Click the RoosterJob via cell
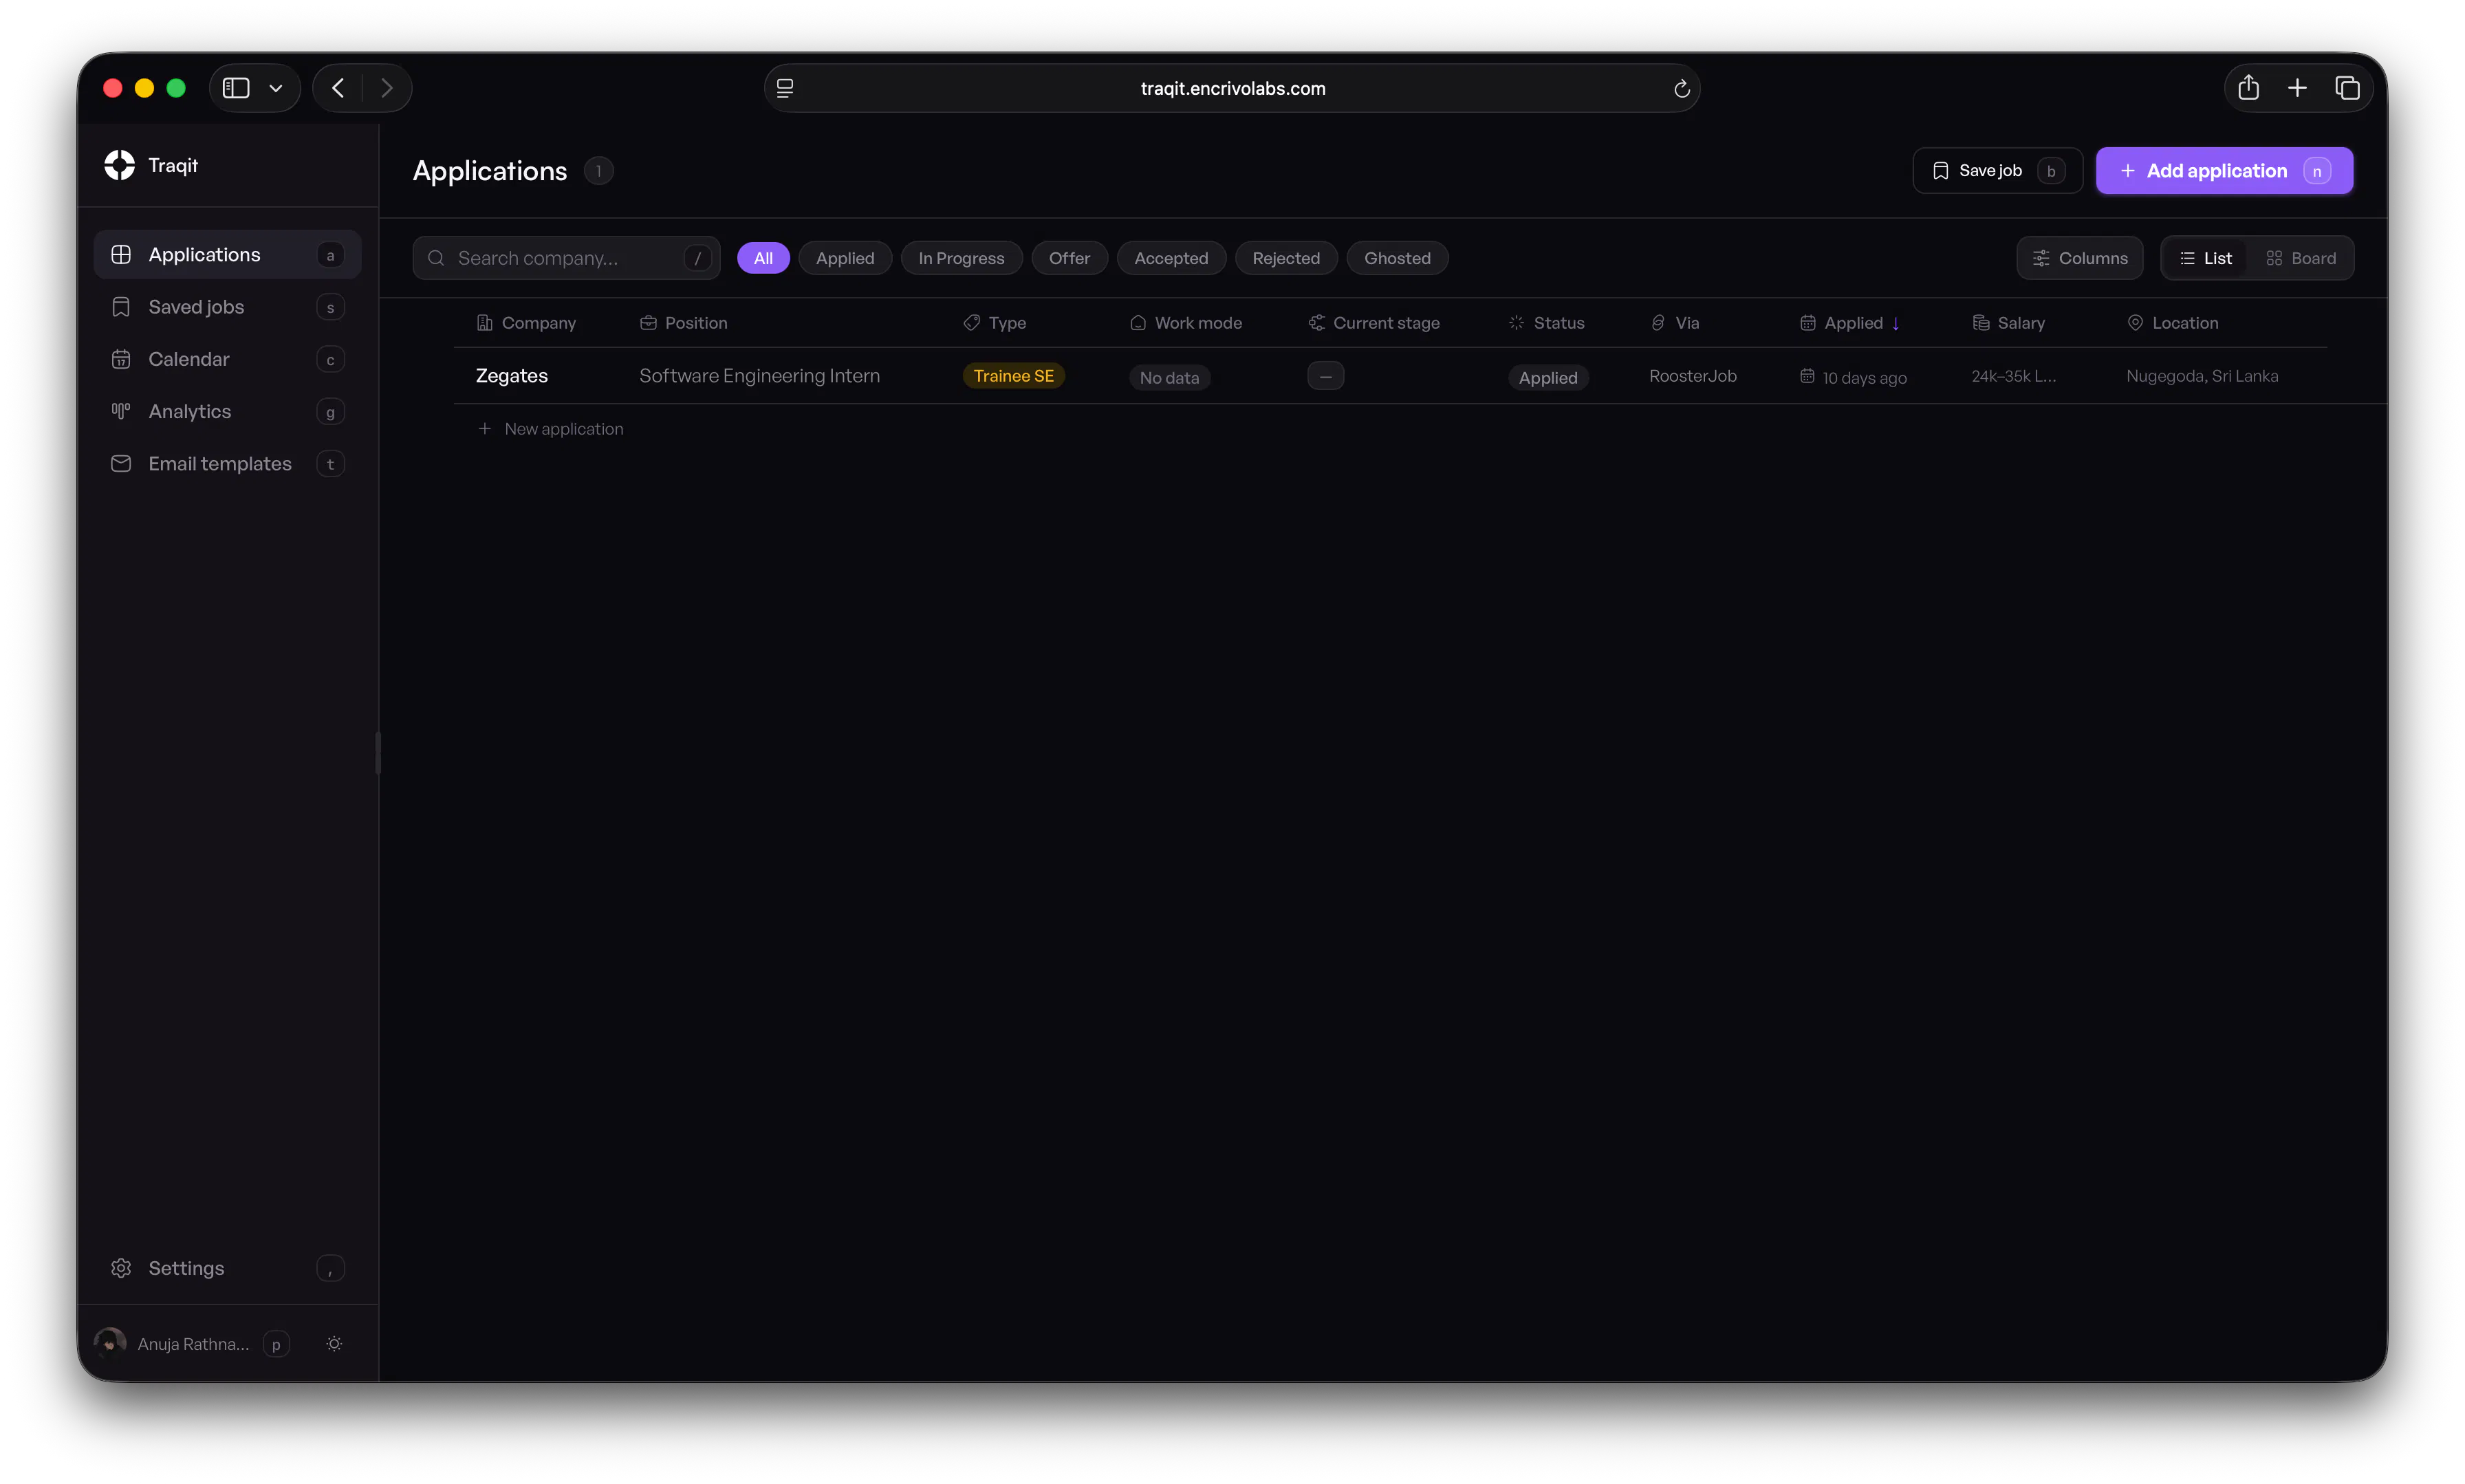Screen dimensions: 2465x1484 1693,376
